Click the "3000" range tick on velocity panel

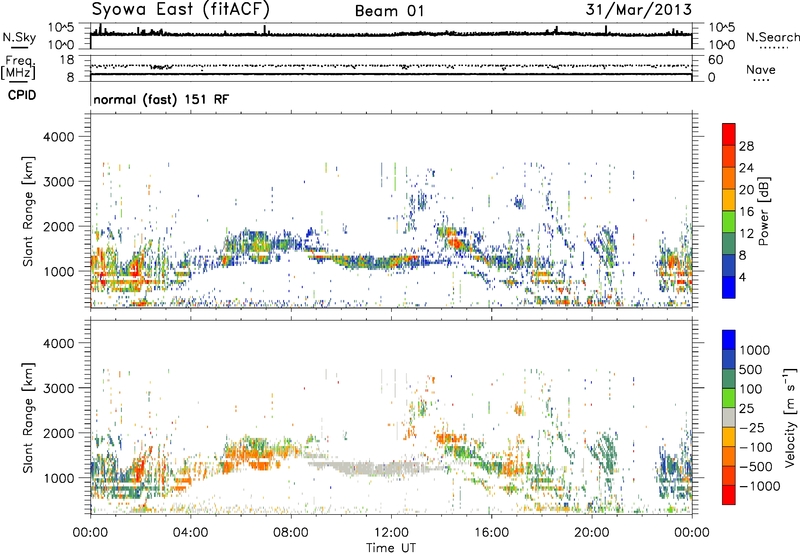tap(58, 388)
